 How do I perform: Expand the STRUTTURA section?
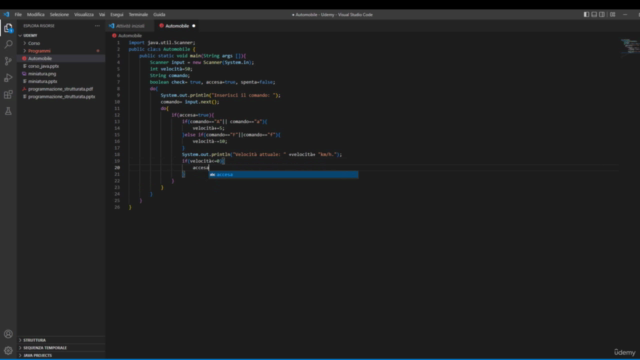click(x=61, y=340)
